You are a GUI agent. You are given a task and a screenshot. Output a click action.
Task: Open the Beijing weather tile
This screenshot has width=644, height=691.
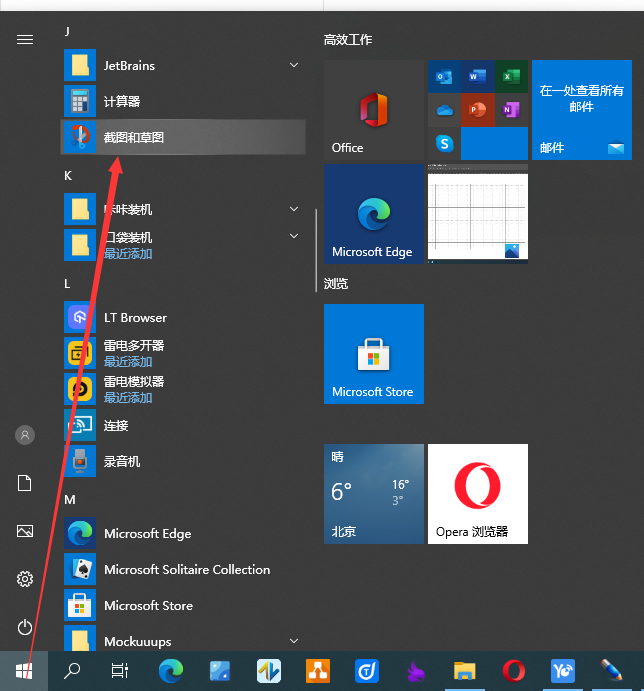[x=373, y=493]
